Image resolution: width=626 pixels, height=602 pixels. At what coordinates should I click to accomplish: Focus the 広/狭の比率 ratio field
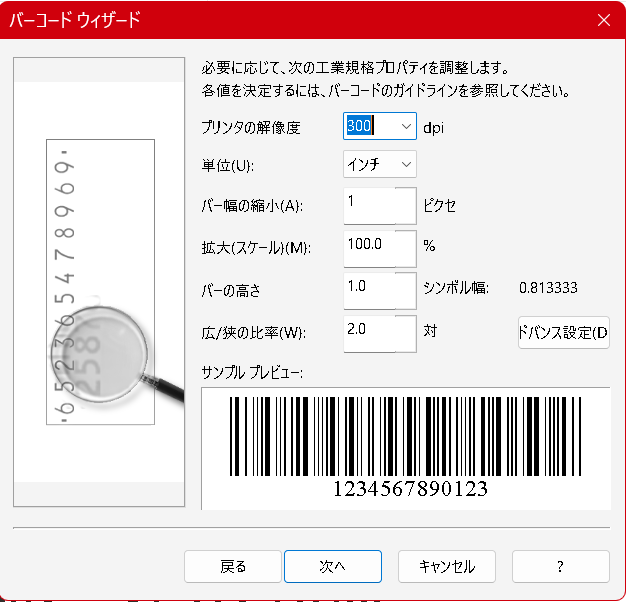pyautogui.click(x=379, y=331)
